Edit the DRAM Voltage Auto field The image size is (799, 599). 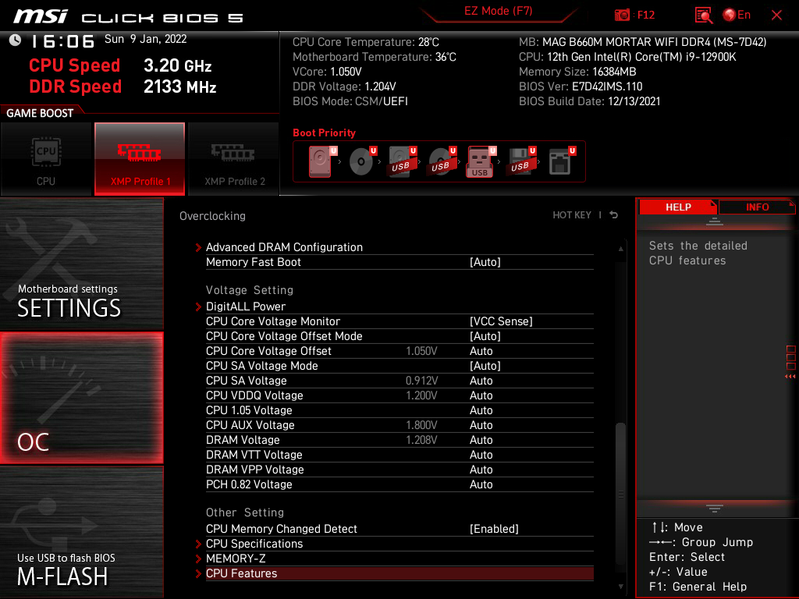481,440
